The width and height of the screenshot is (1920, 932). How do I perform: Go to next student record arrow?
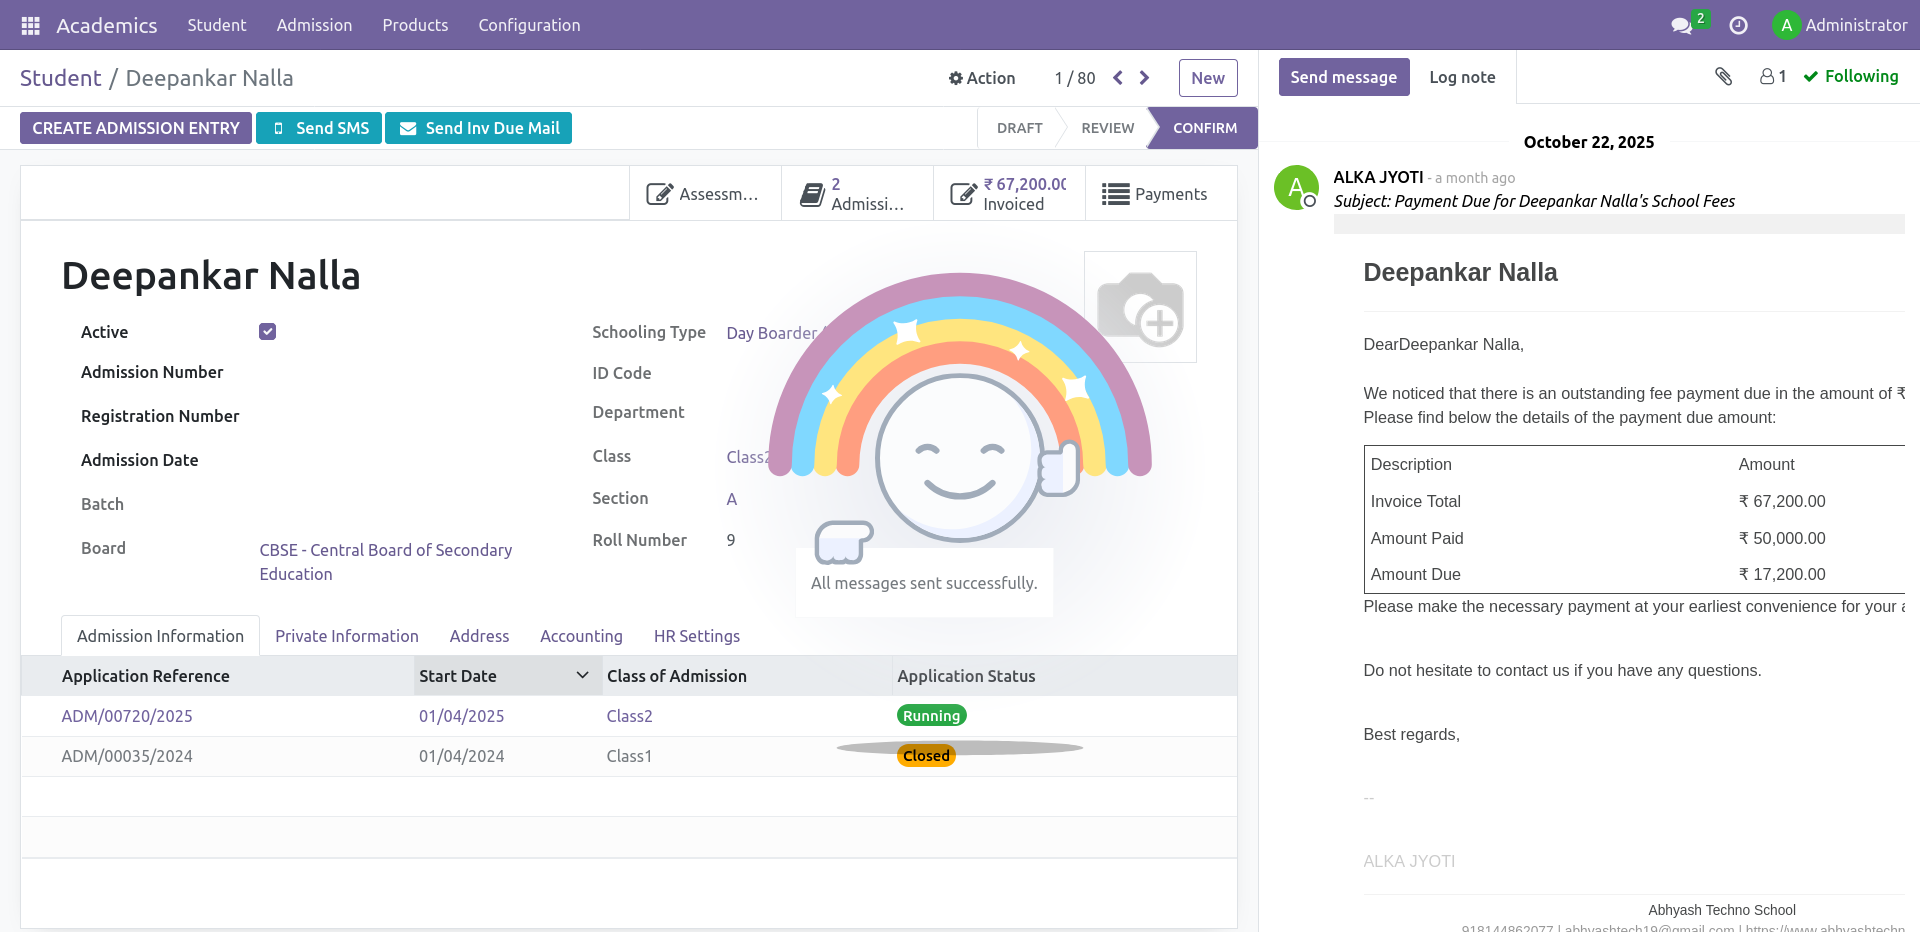(x=1144, y=78)
